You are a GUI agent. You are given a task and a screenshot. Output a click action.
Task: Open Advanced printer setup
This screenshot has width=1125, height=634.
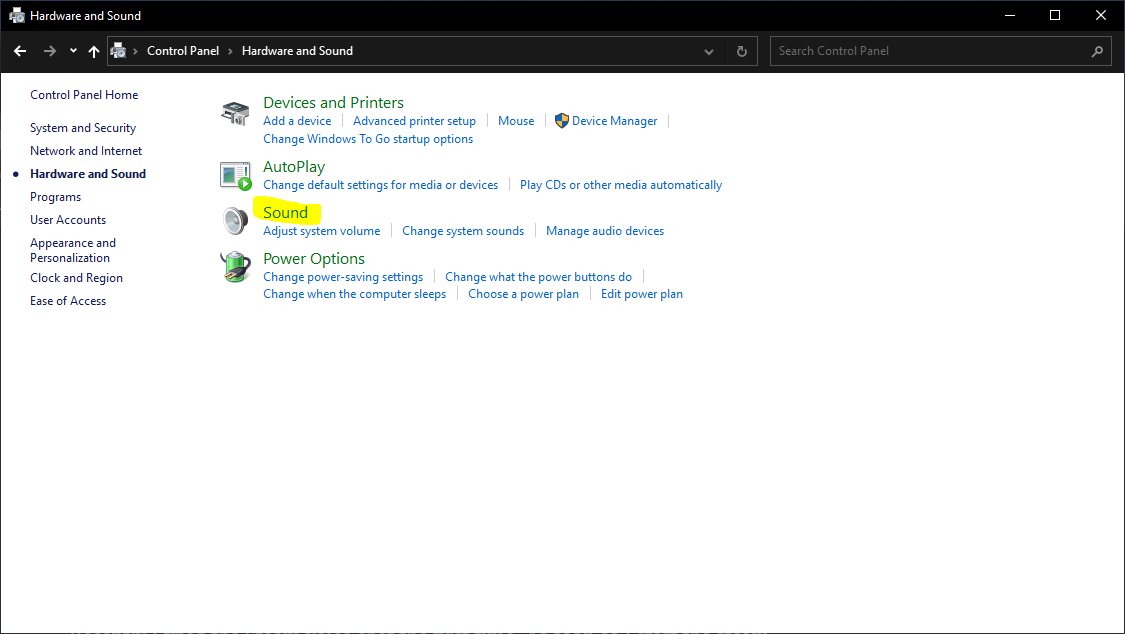[414, 120]
